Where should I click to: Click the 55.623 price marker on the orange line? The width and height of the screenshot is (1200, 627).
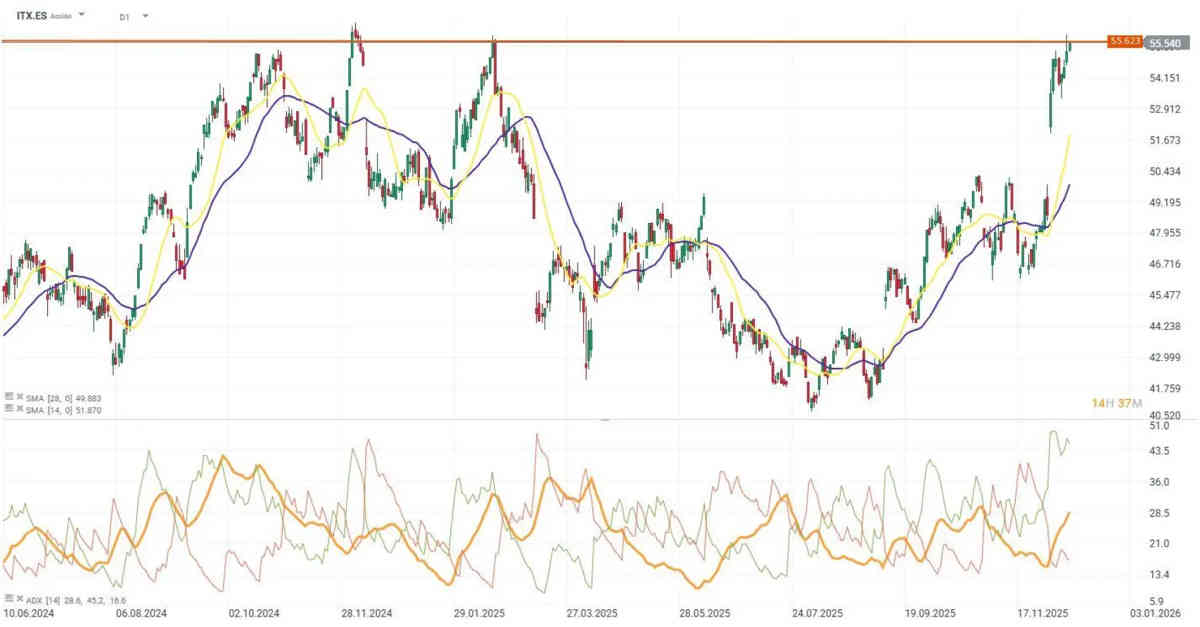1126,42
